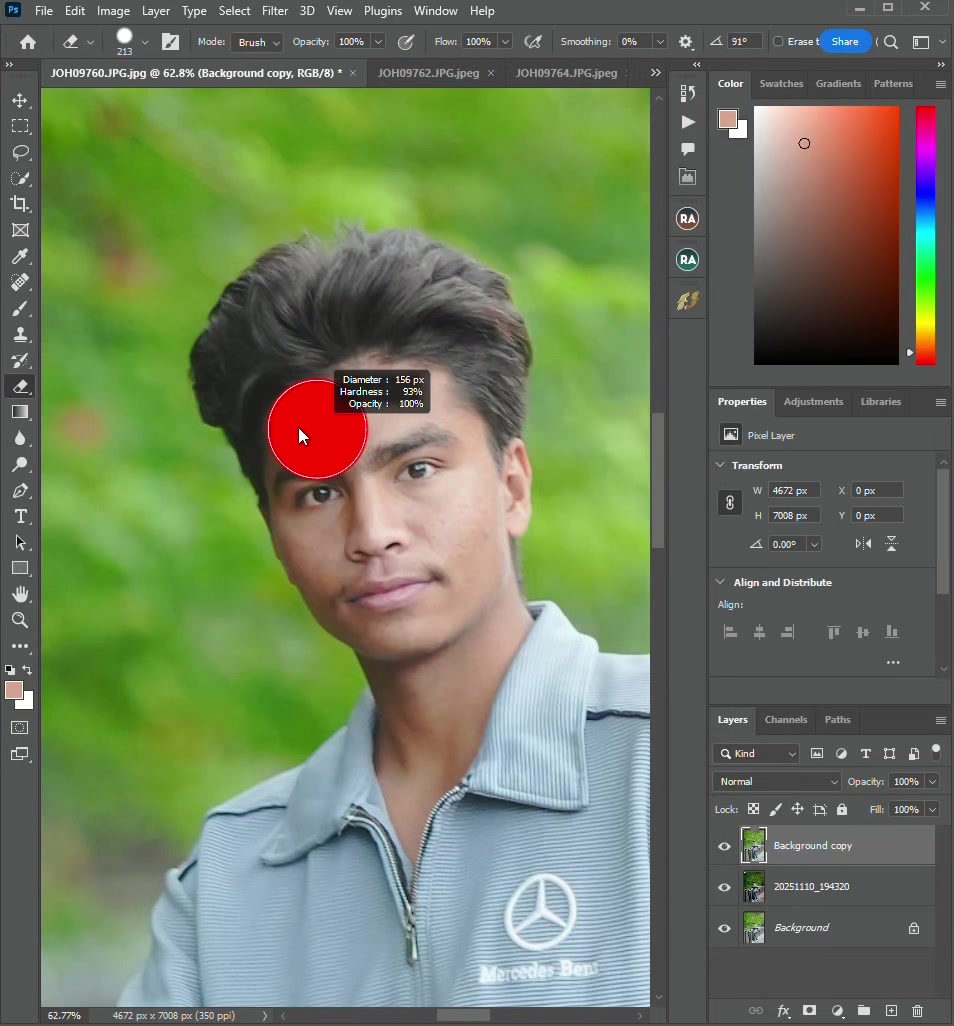Open smoothing options gear icon

point(685,42)
